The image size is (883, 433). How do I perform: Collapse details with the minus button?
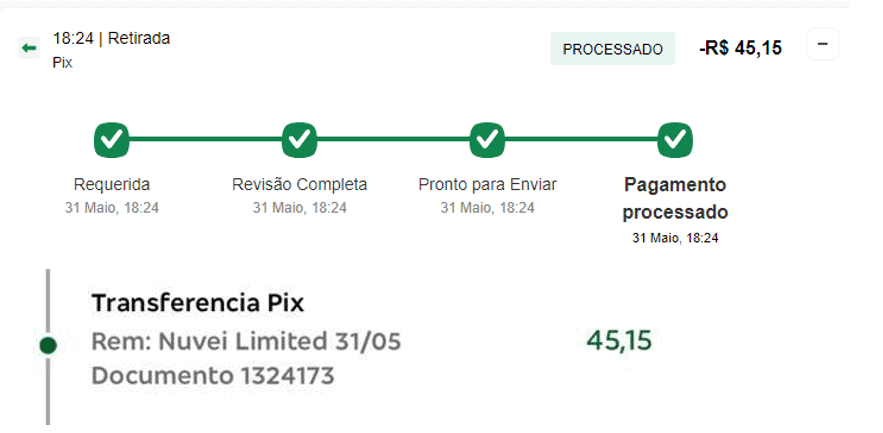(x=823, y=44)
